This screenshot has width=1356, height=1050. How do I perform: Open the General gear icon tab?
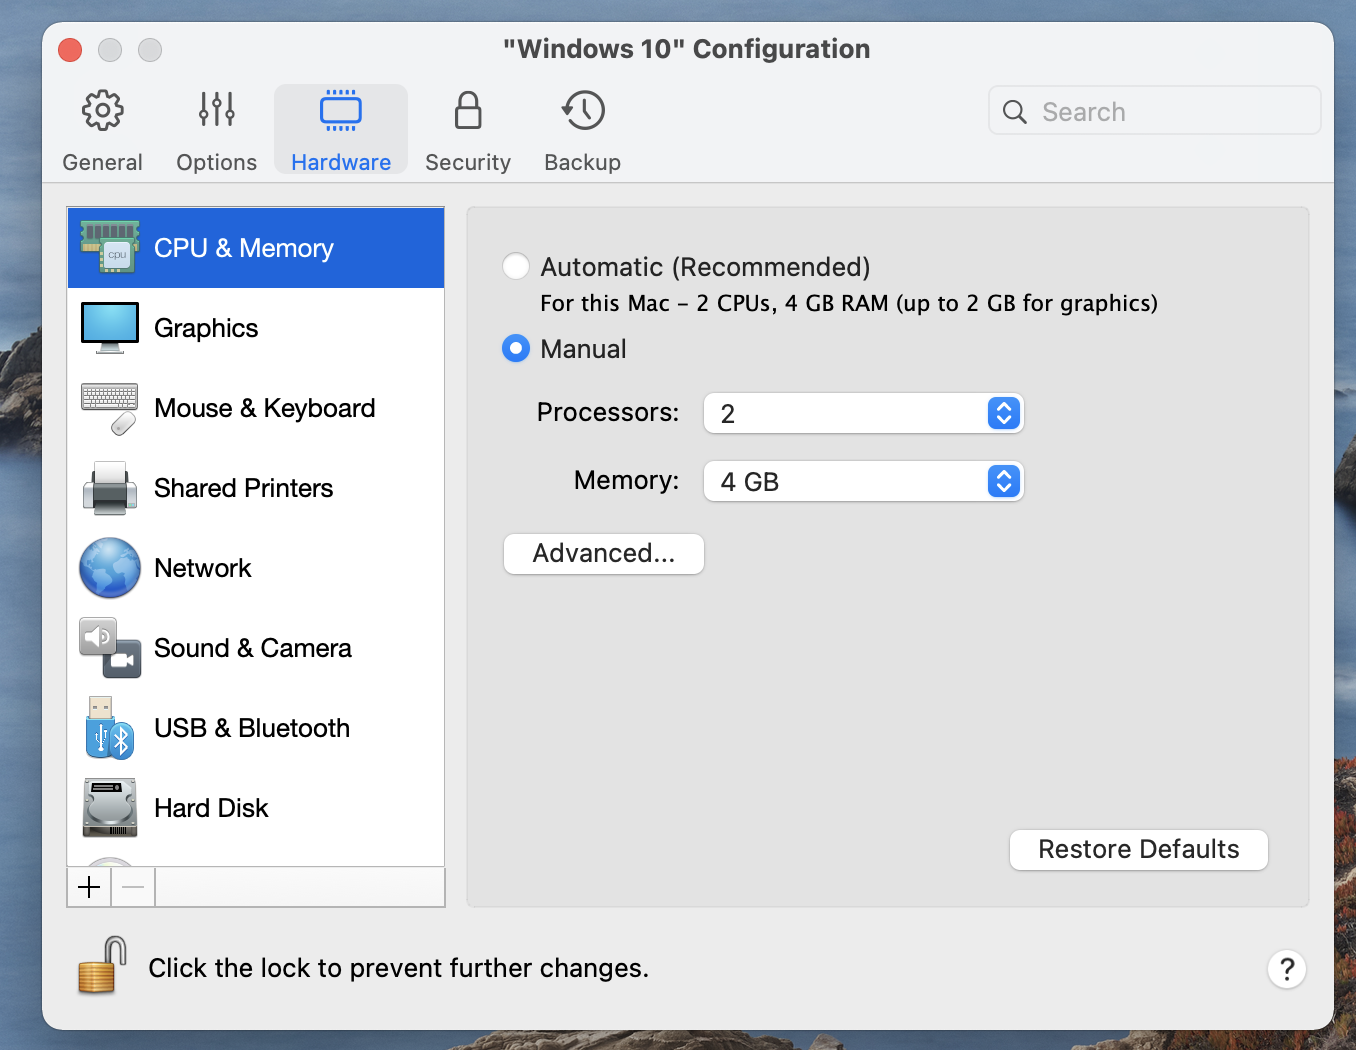point(102,111)
